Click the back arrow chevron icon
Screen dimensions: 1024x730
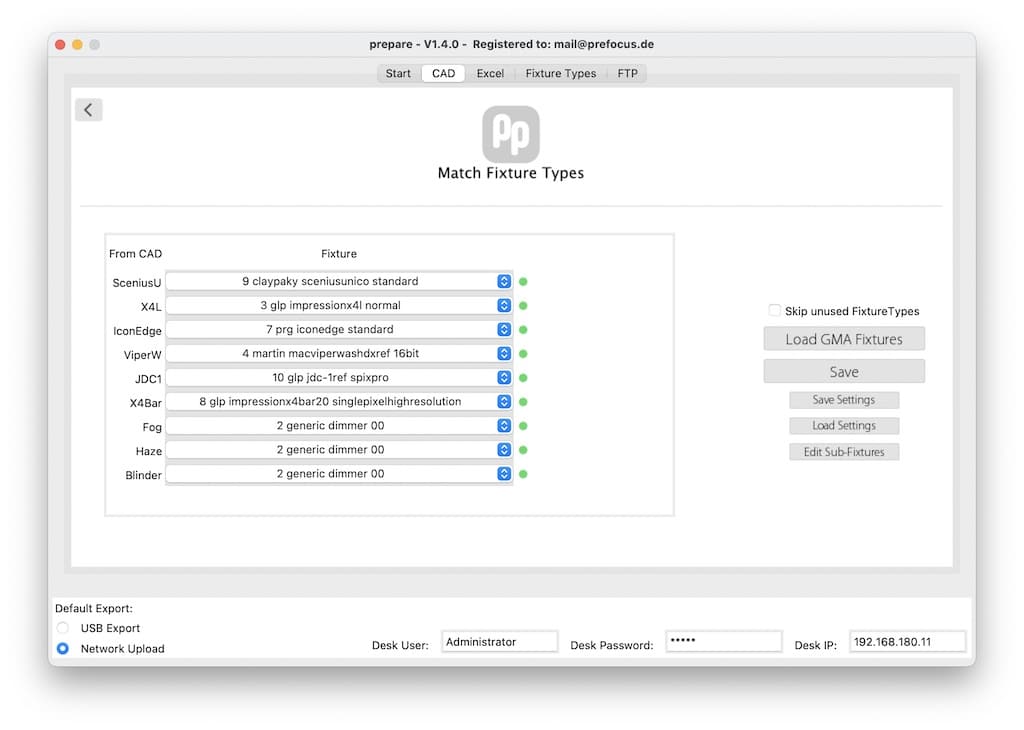88,110
